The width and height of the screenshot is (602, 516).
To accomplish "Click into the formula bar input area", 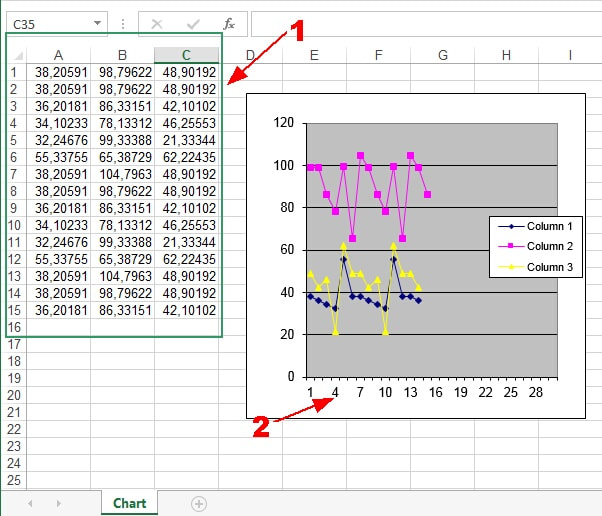I will coord(426,24).
